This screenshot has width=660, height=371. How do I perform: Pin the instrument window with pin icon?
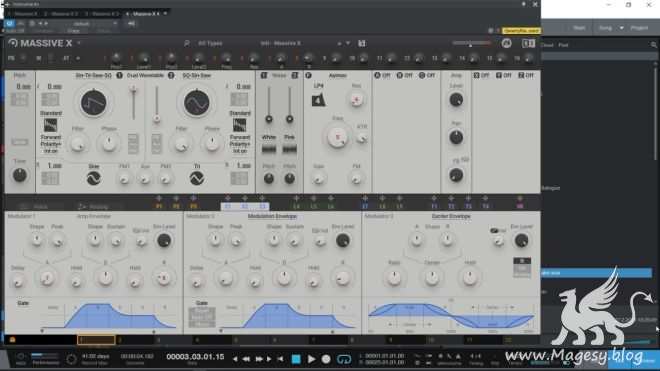[x=524, y=4]
